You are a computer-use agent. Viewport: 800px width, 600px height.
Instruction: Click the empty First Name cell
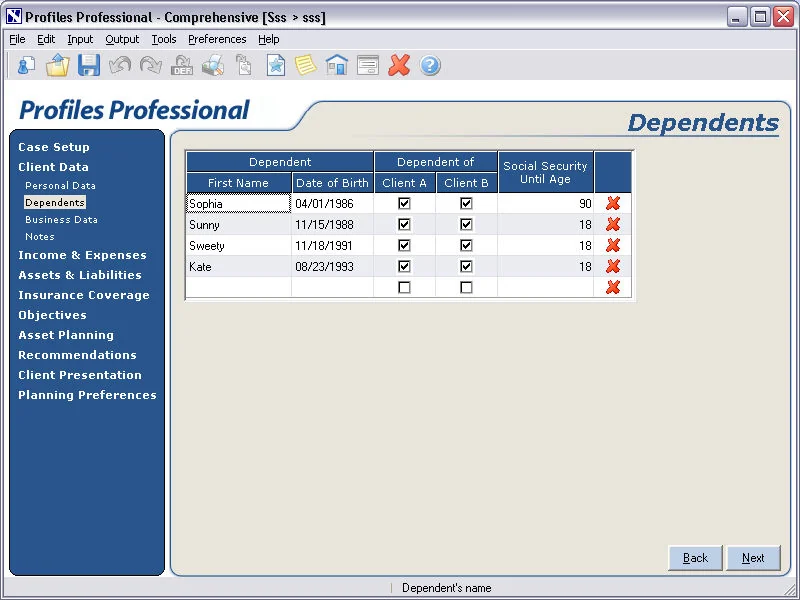(x=239, y=287)
